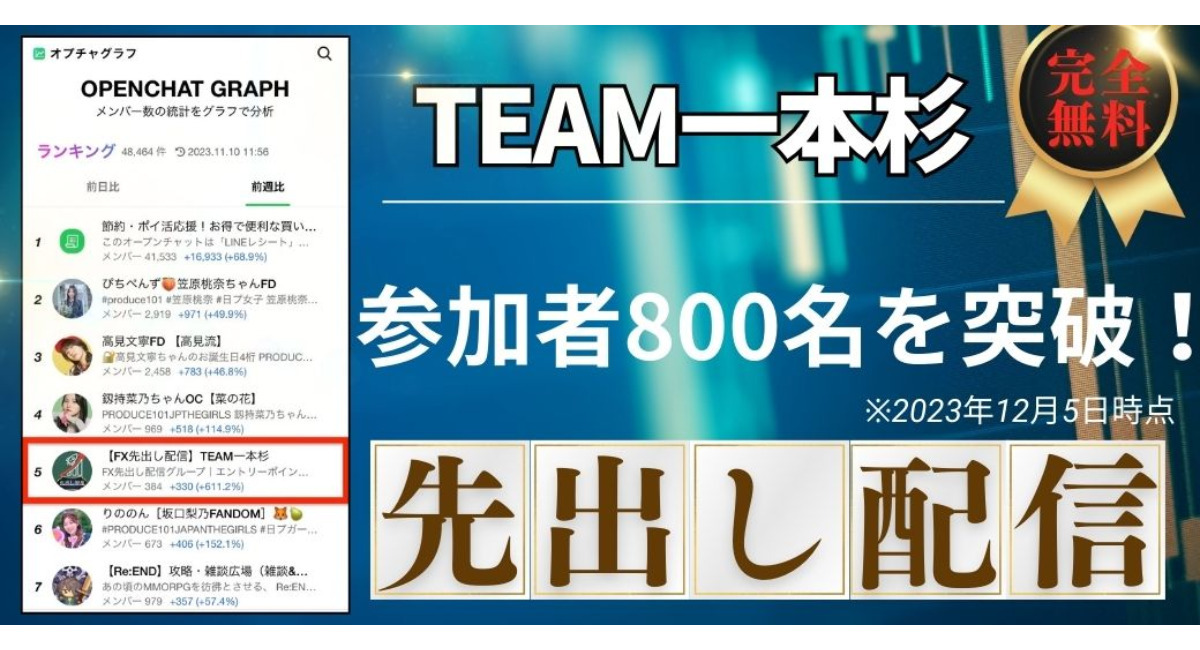Click the Re:END chat avatar icon
Viewport: 1200px width, 650px height.
(72, 584)
